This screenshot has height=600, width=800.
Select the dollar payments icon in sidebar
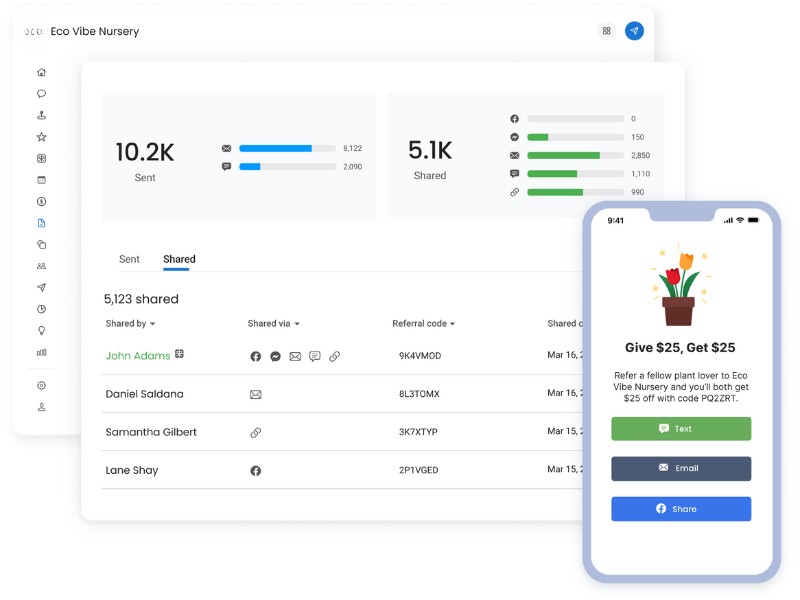click(40, 201)
